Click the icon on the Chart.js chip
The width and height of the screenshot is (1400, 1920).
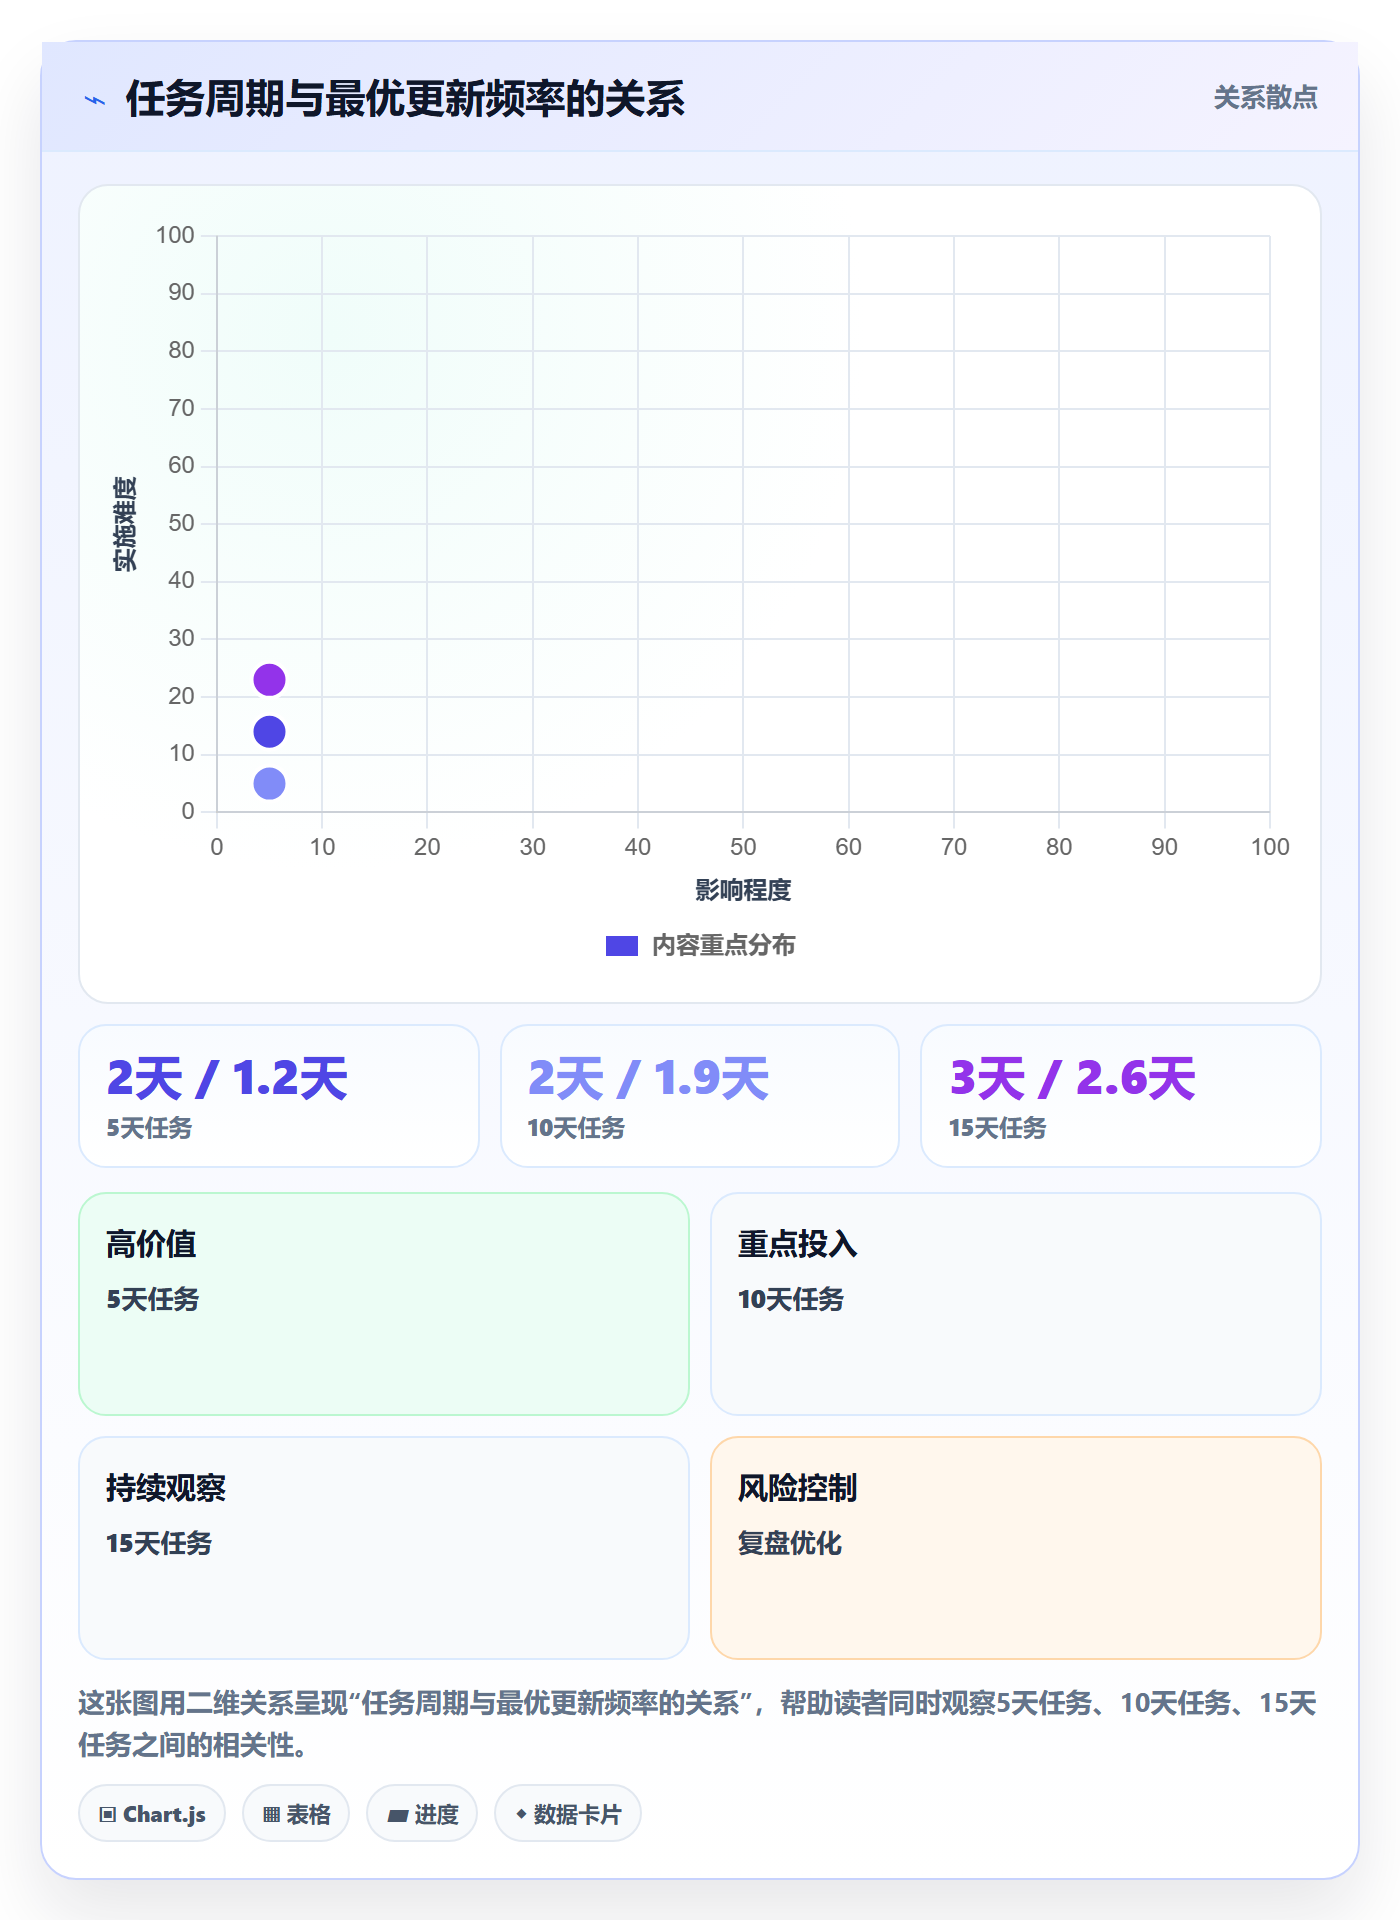point(108,1815)
